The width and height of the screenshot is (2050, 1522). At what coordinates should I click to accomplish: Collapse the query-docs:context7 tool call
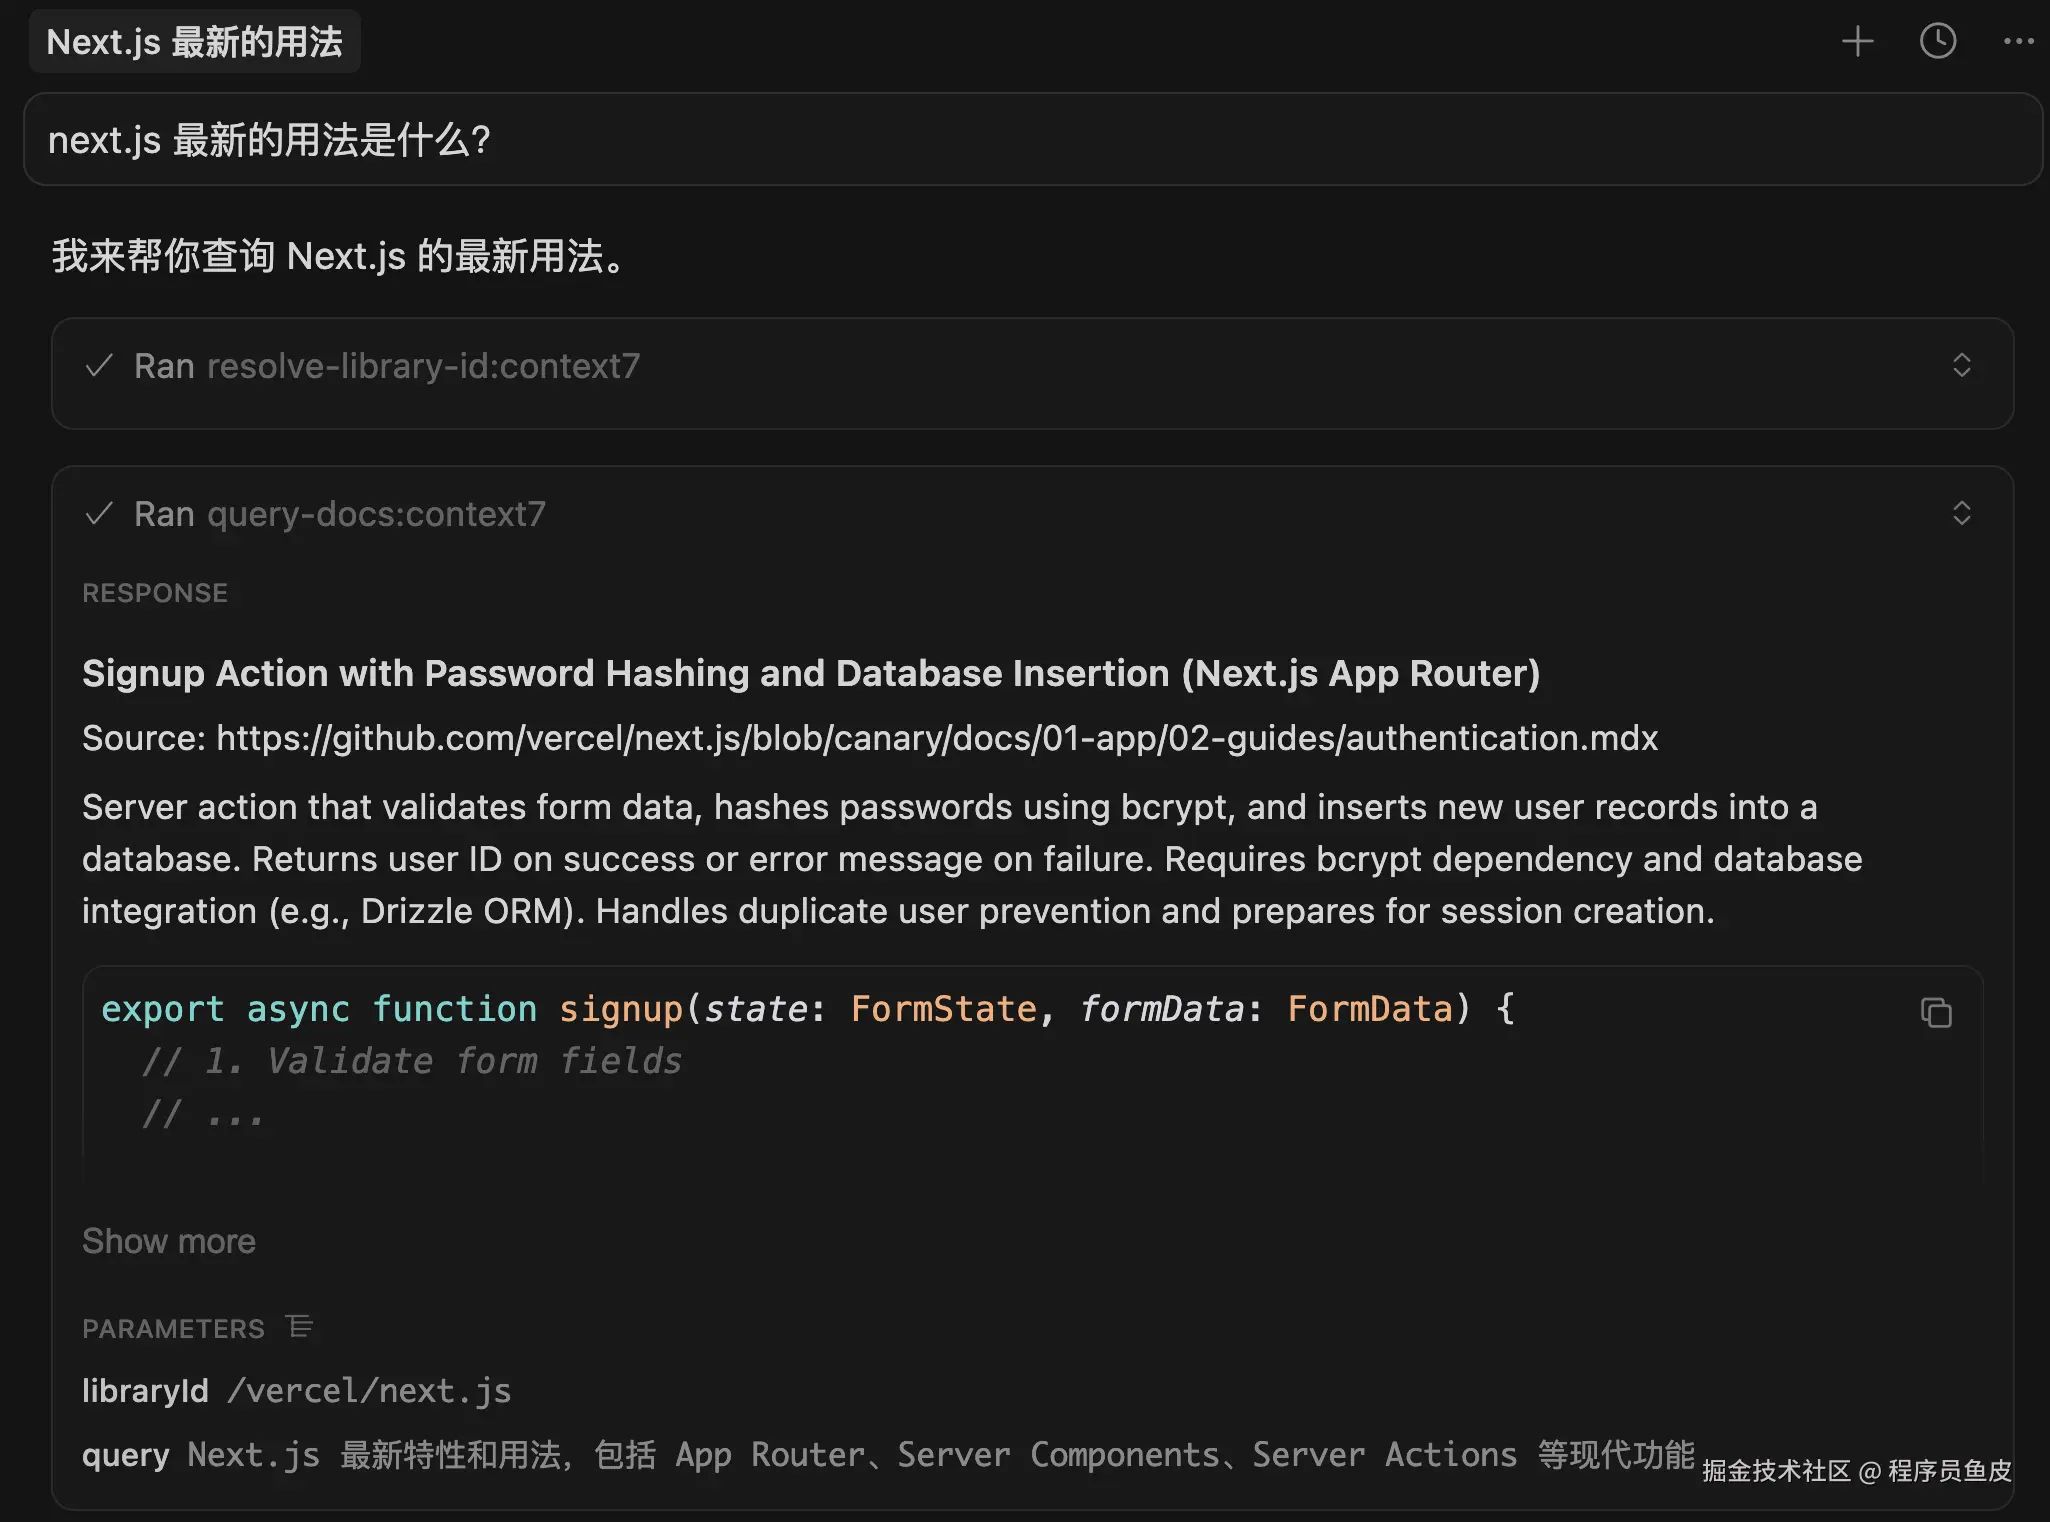1961,514
